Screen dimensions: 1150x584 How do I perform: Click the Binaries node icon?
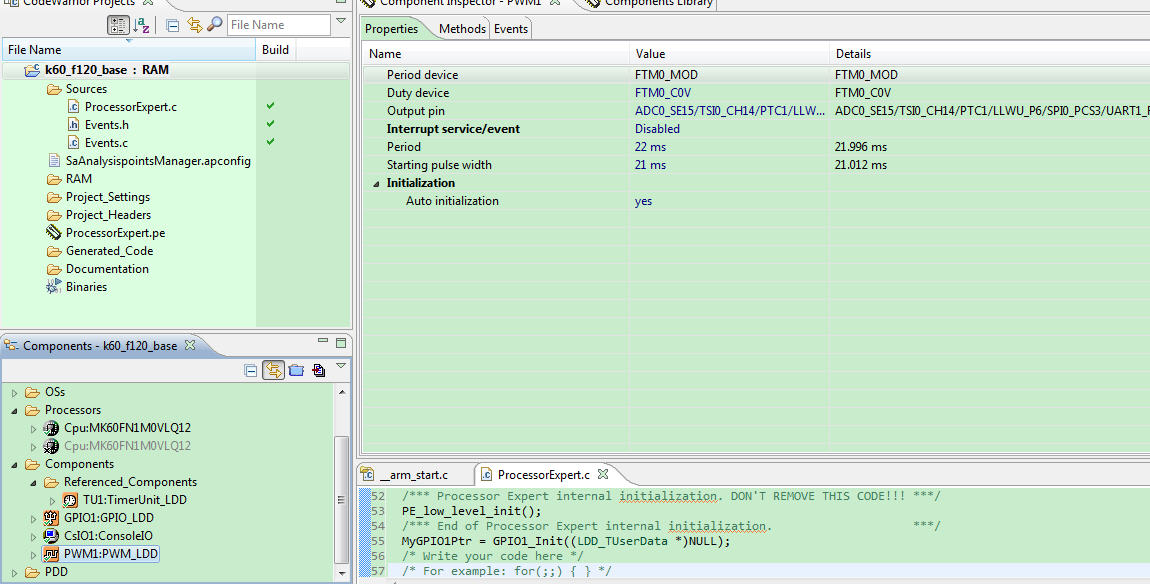click(54, 286)
